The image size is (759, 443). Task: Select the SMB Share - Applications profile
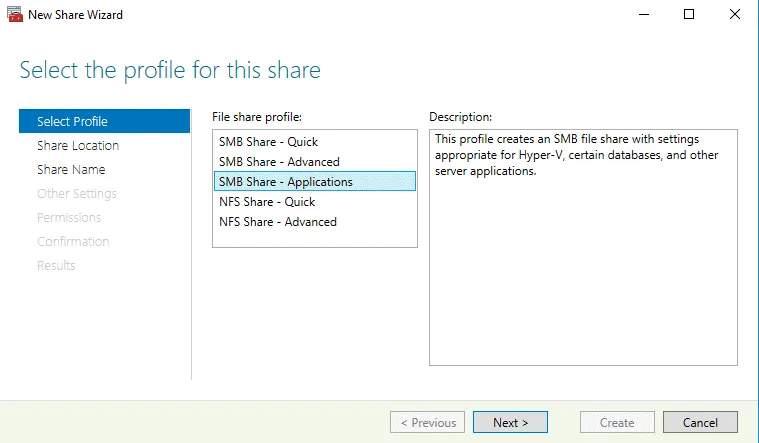pyautogui.click(x=286, y=182)
